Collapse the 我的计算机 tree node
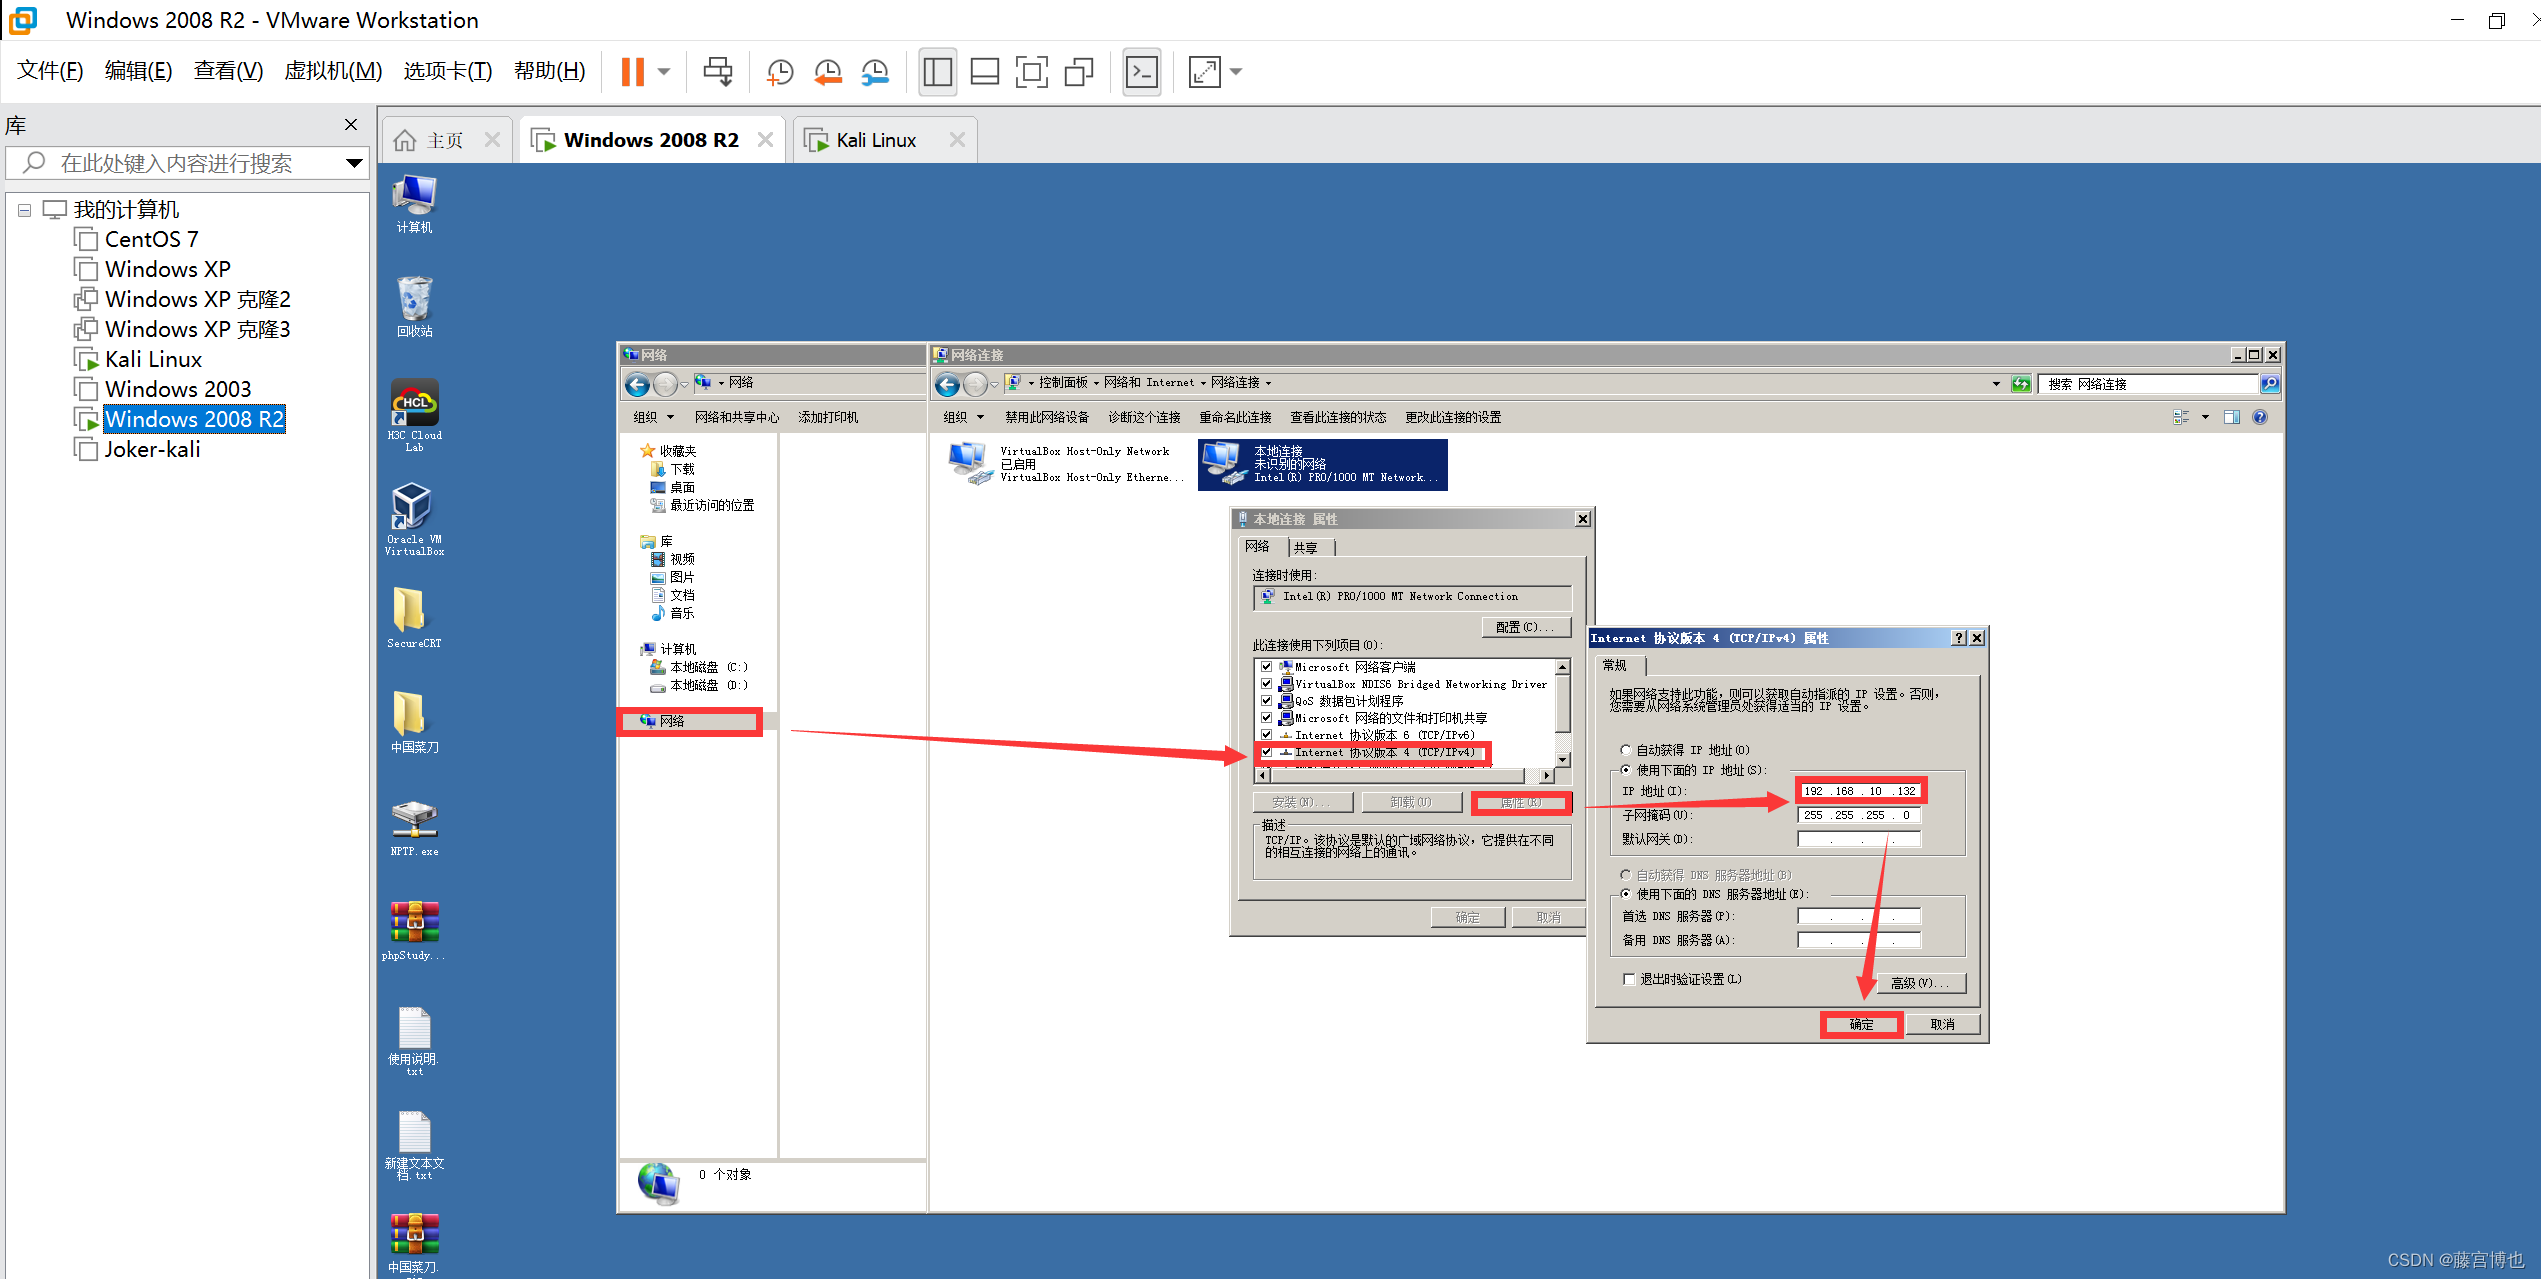The image size is (2541, 1279). tap(25, 210)
